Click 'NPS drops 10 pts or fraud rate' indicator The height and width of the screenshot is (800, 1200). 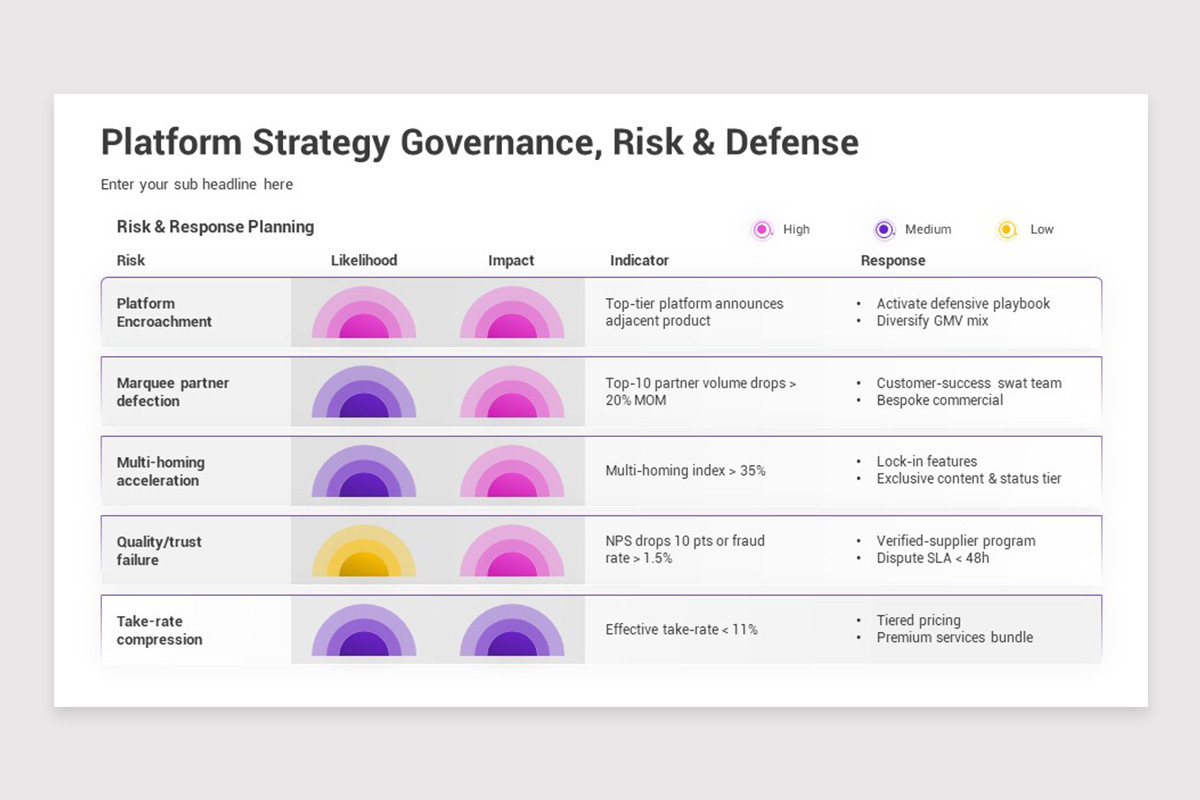(685, 549)
